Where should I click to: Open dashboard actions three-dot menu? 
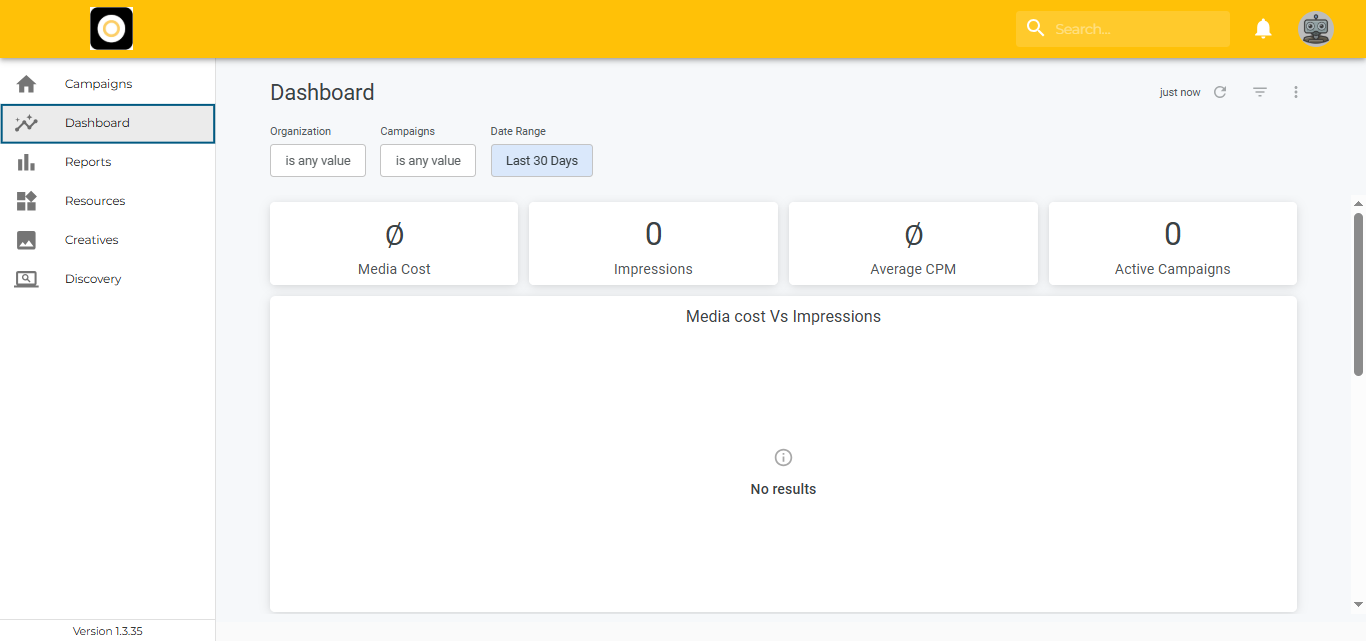1296,92
